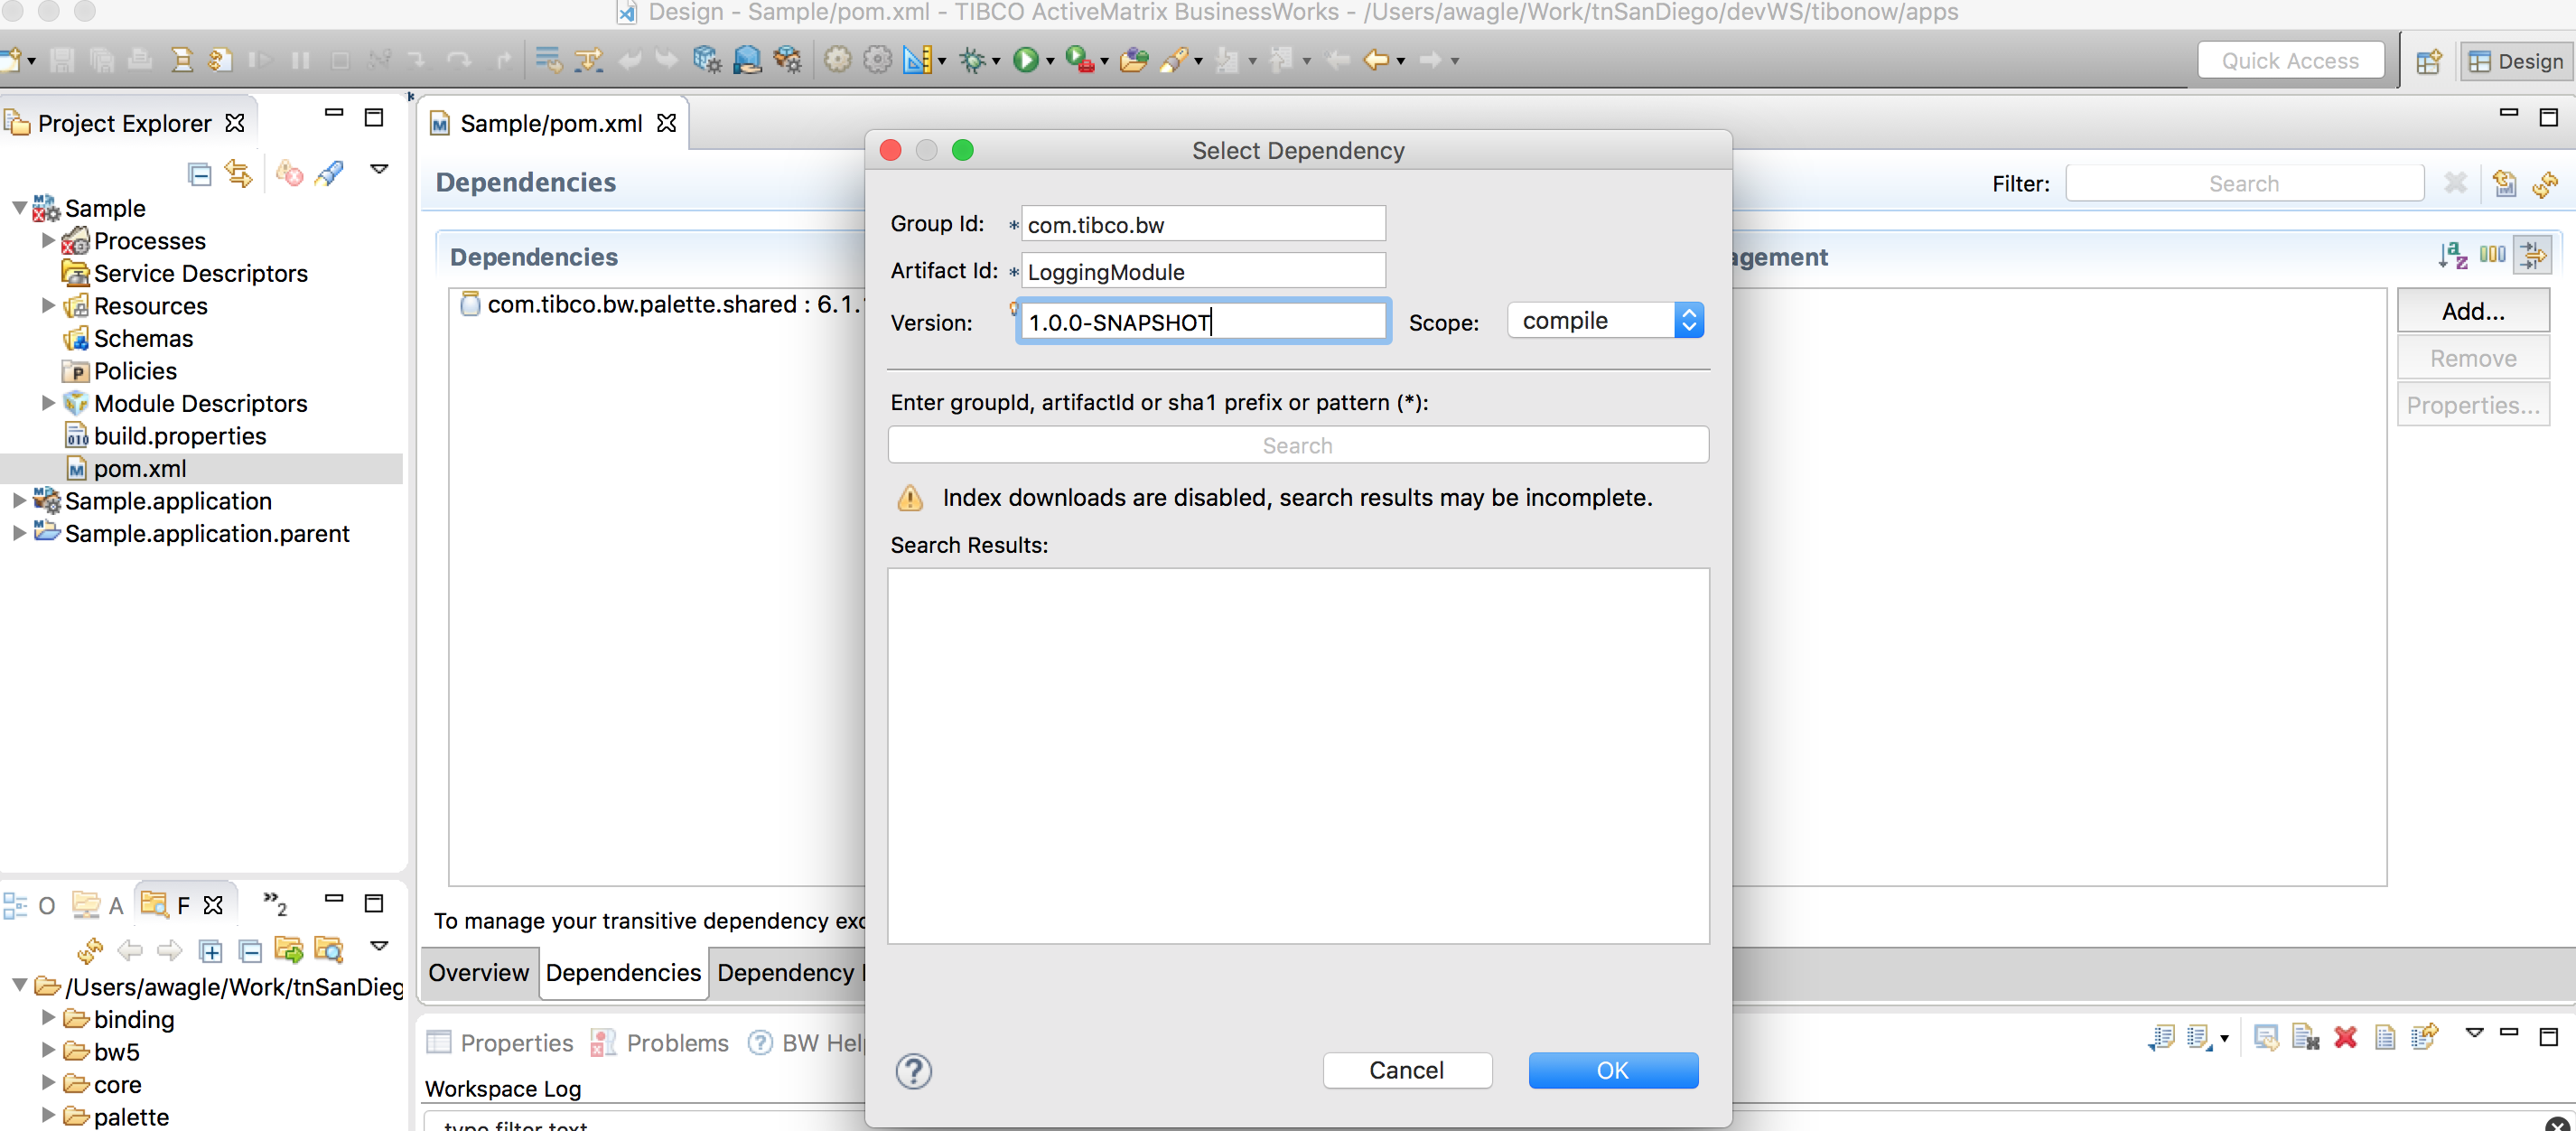Toggle the show GroupId columns icon

pos(2493,255)
